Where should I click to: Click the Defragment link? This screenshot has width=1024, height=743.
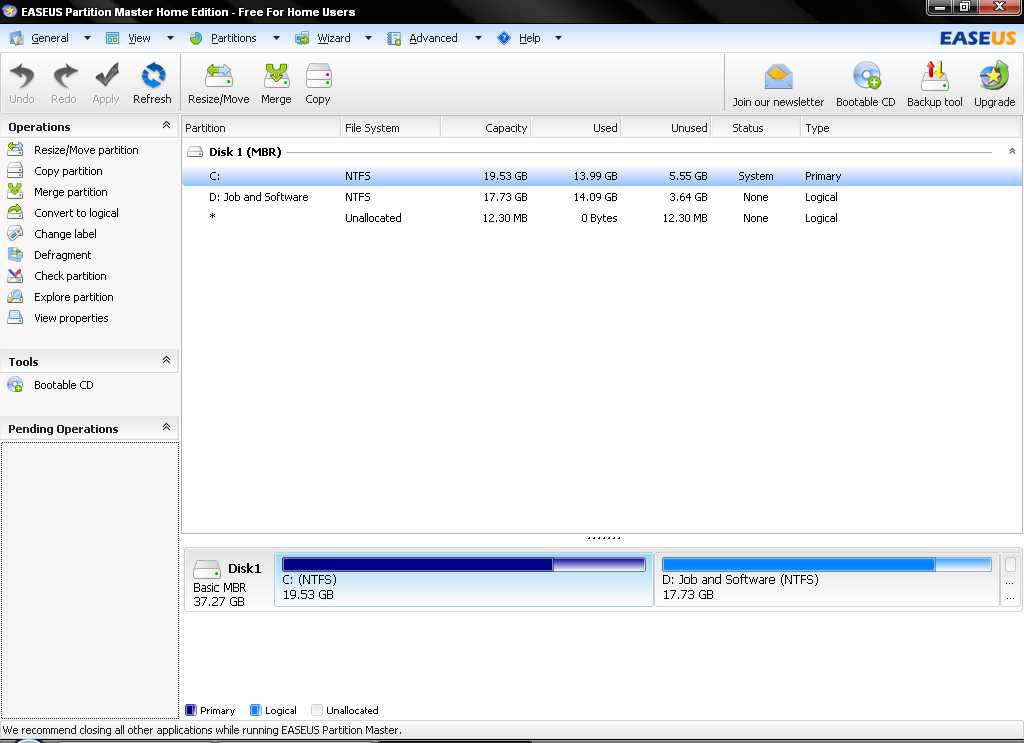pyautogui.click(x=63, y=255)
